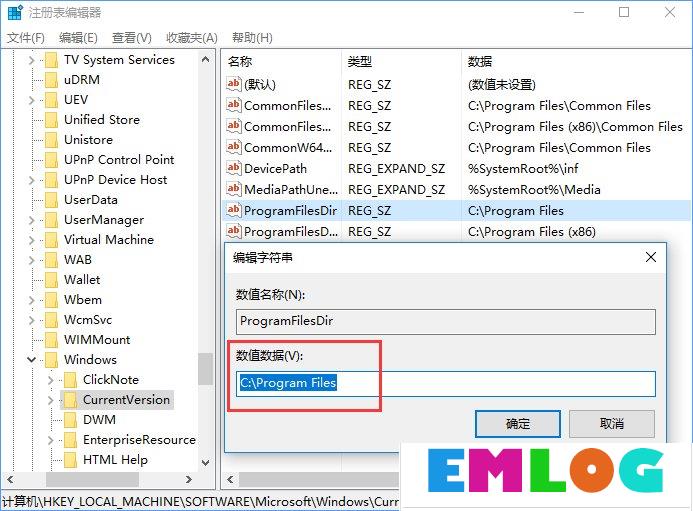
Task: Maximize the Registry Editor window
Action: click(624, 12)
